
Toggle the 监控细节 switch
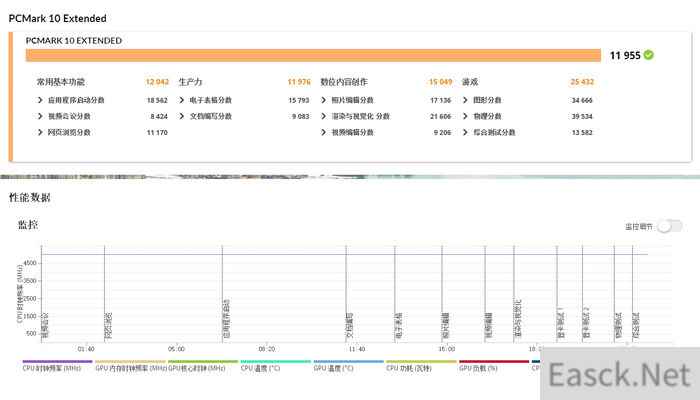pyautogui.click(x=670, y=226)
